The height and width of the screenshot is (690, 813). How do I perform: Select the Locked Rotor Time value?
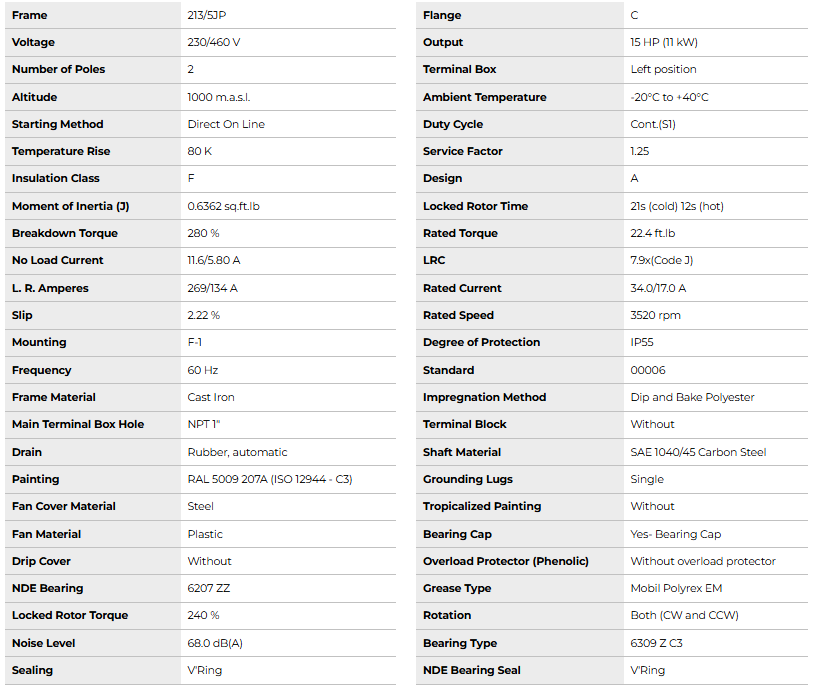tap(677, 206)
